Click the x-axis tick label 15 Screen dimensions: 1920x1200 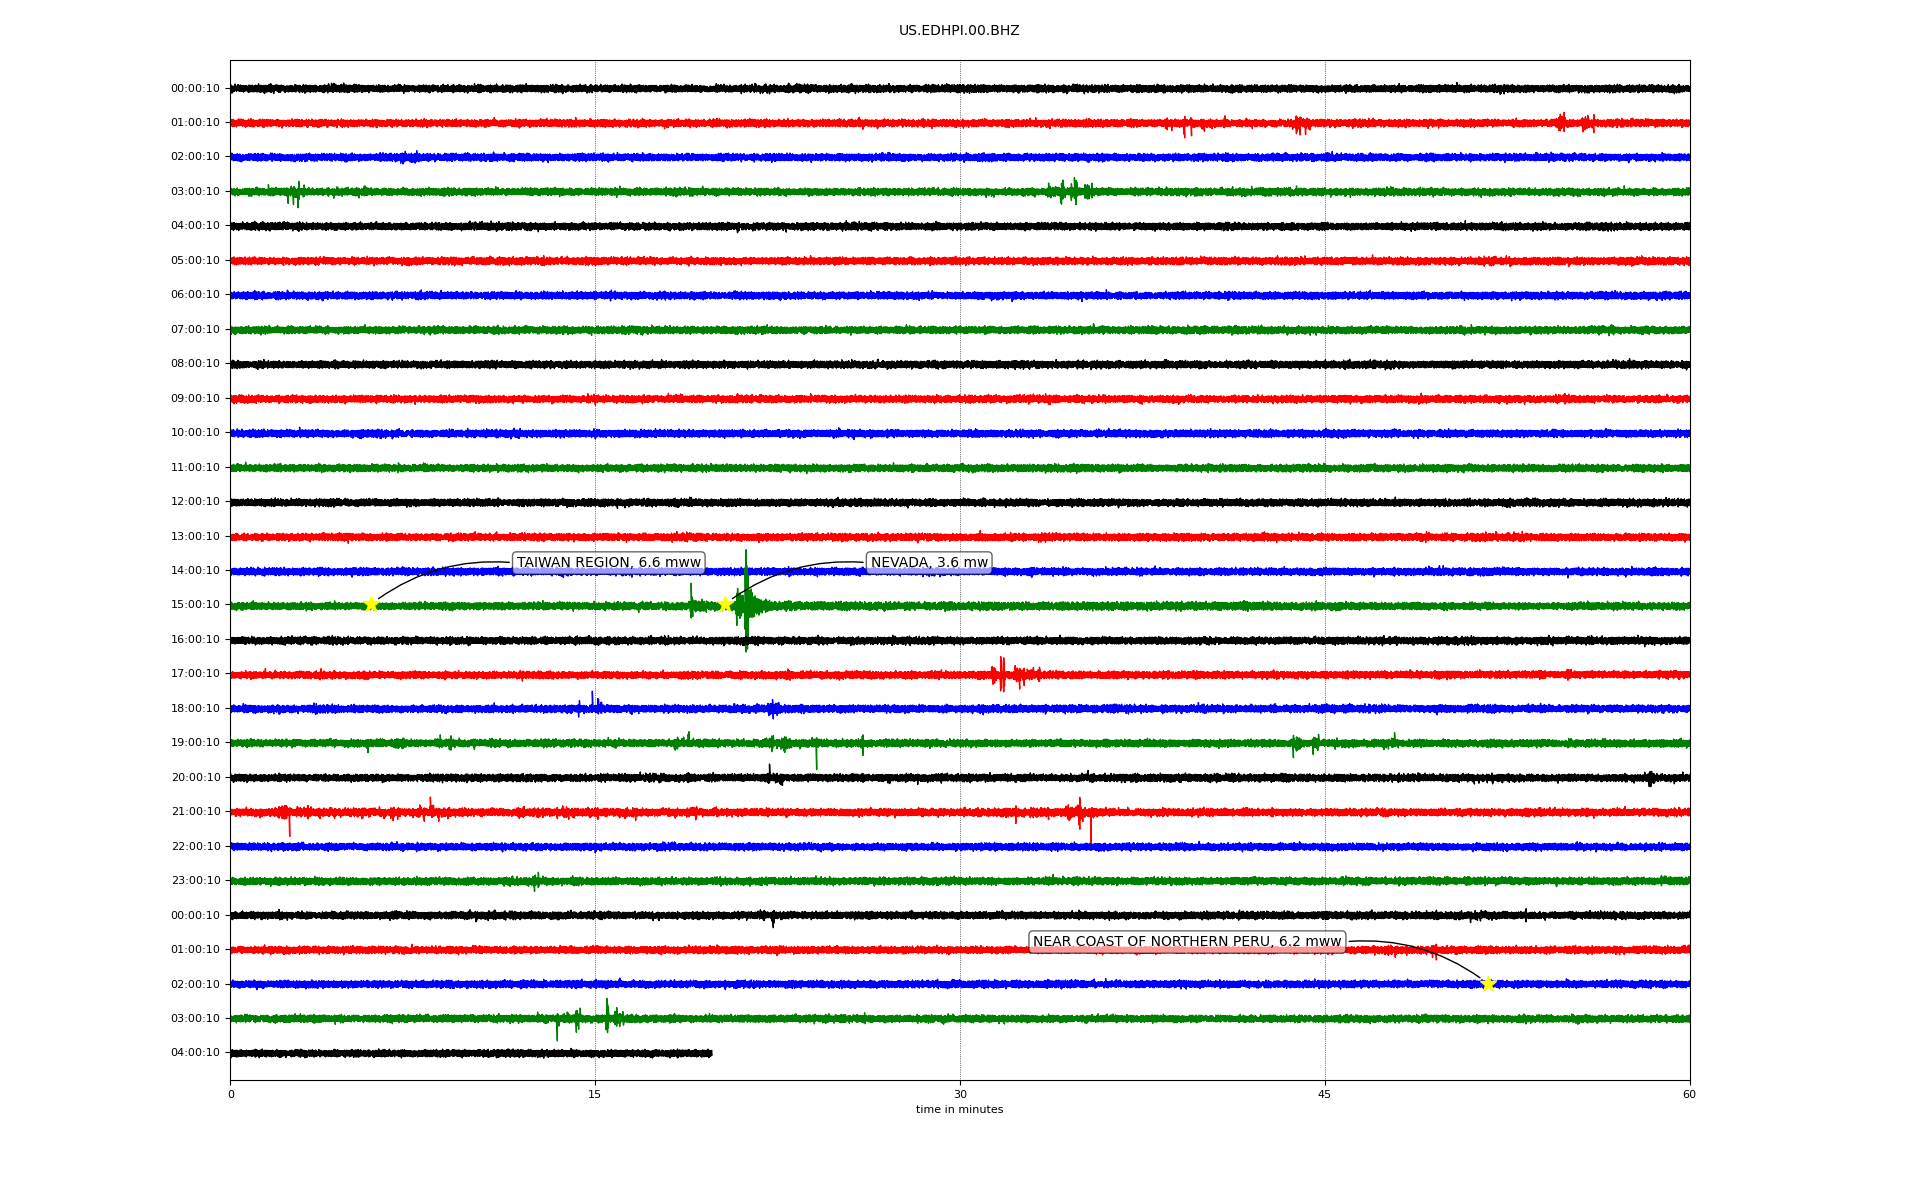click(x=595, y=1094)
